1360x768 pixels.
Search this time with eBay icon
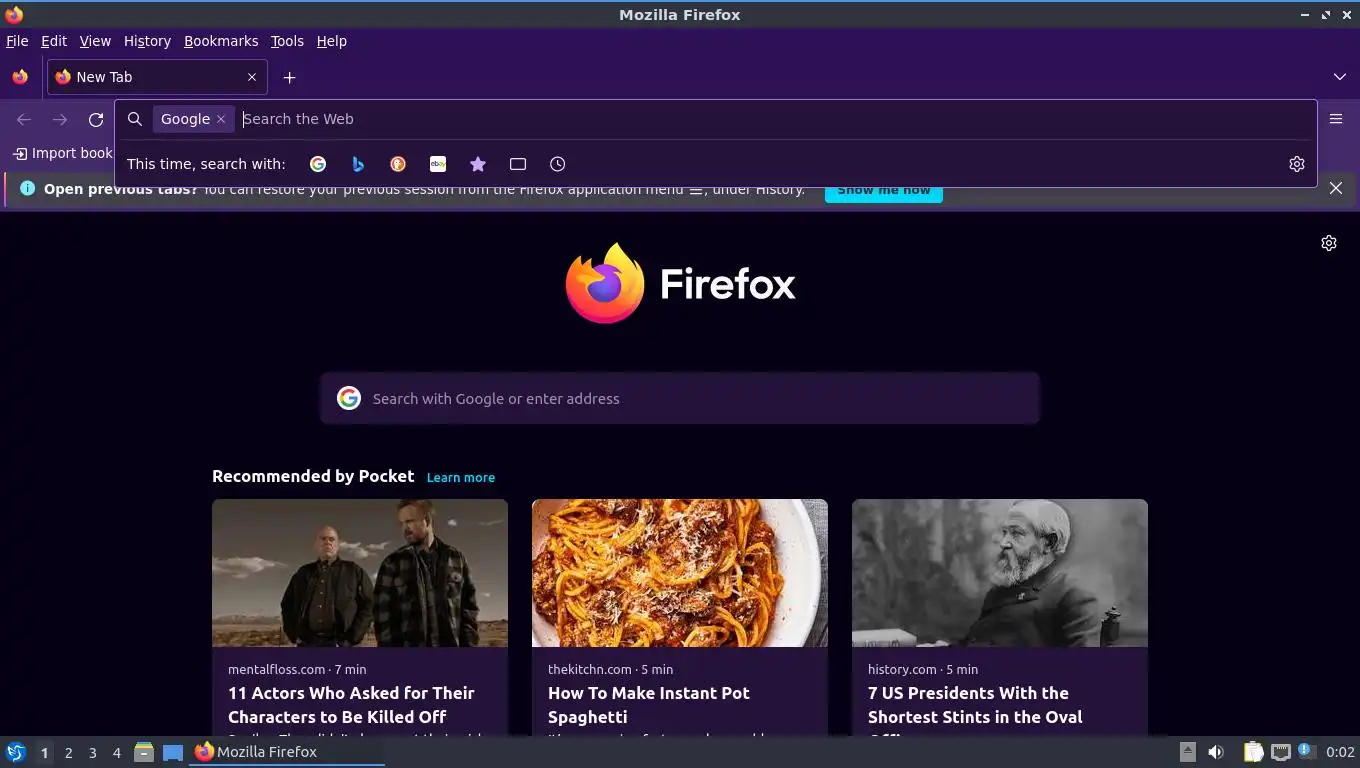438,164
